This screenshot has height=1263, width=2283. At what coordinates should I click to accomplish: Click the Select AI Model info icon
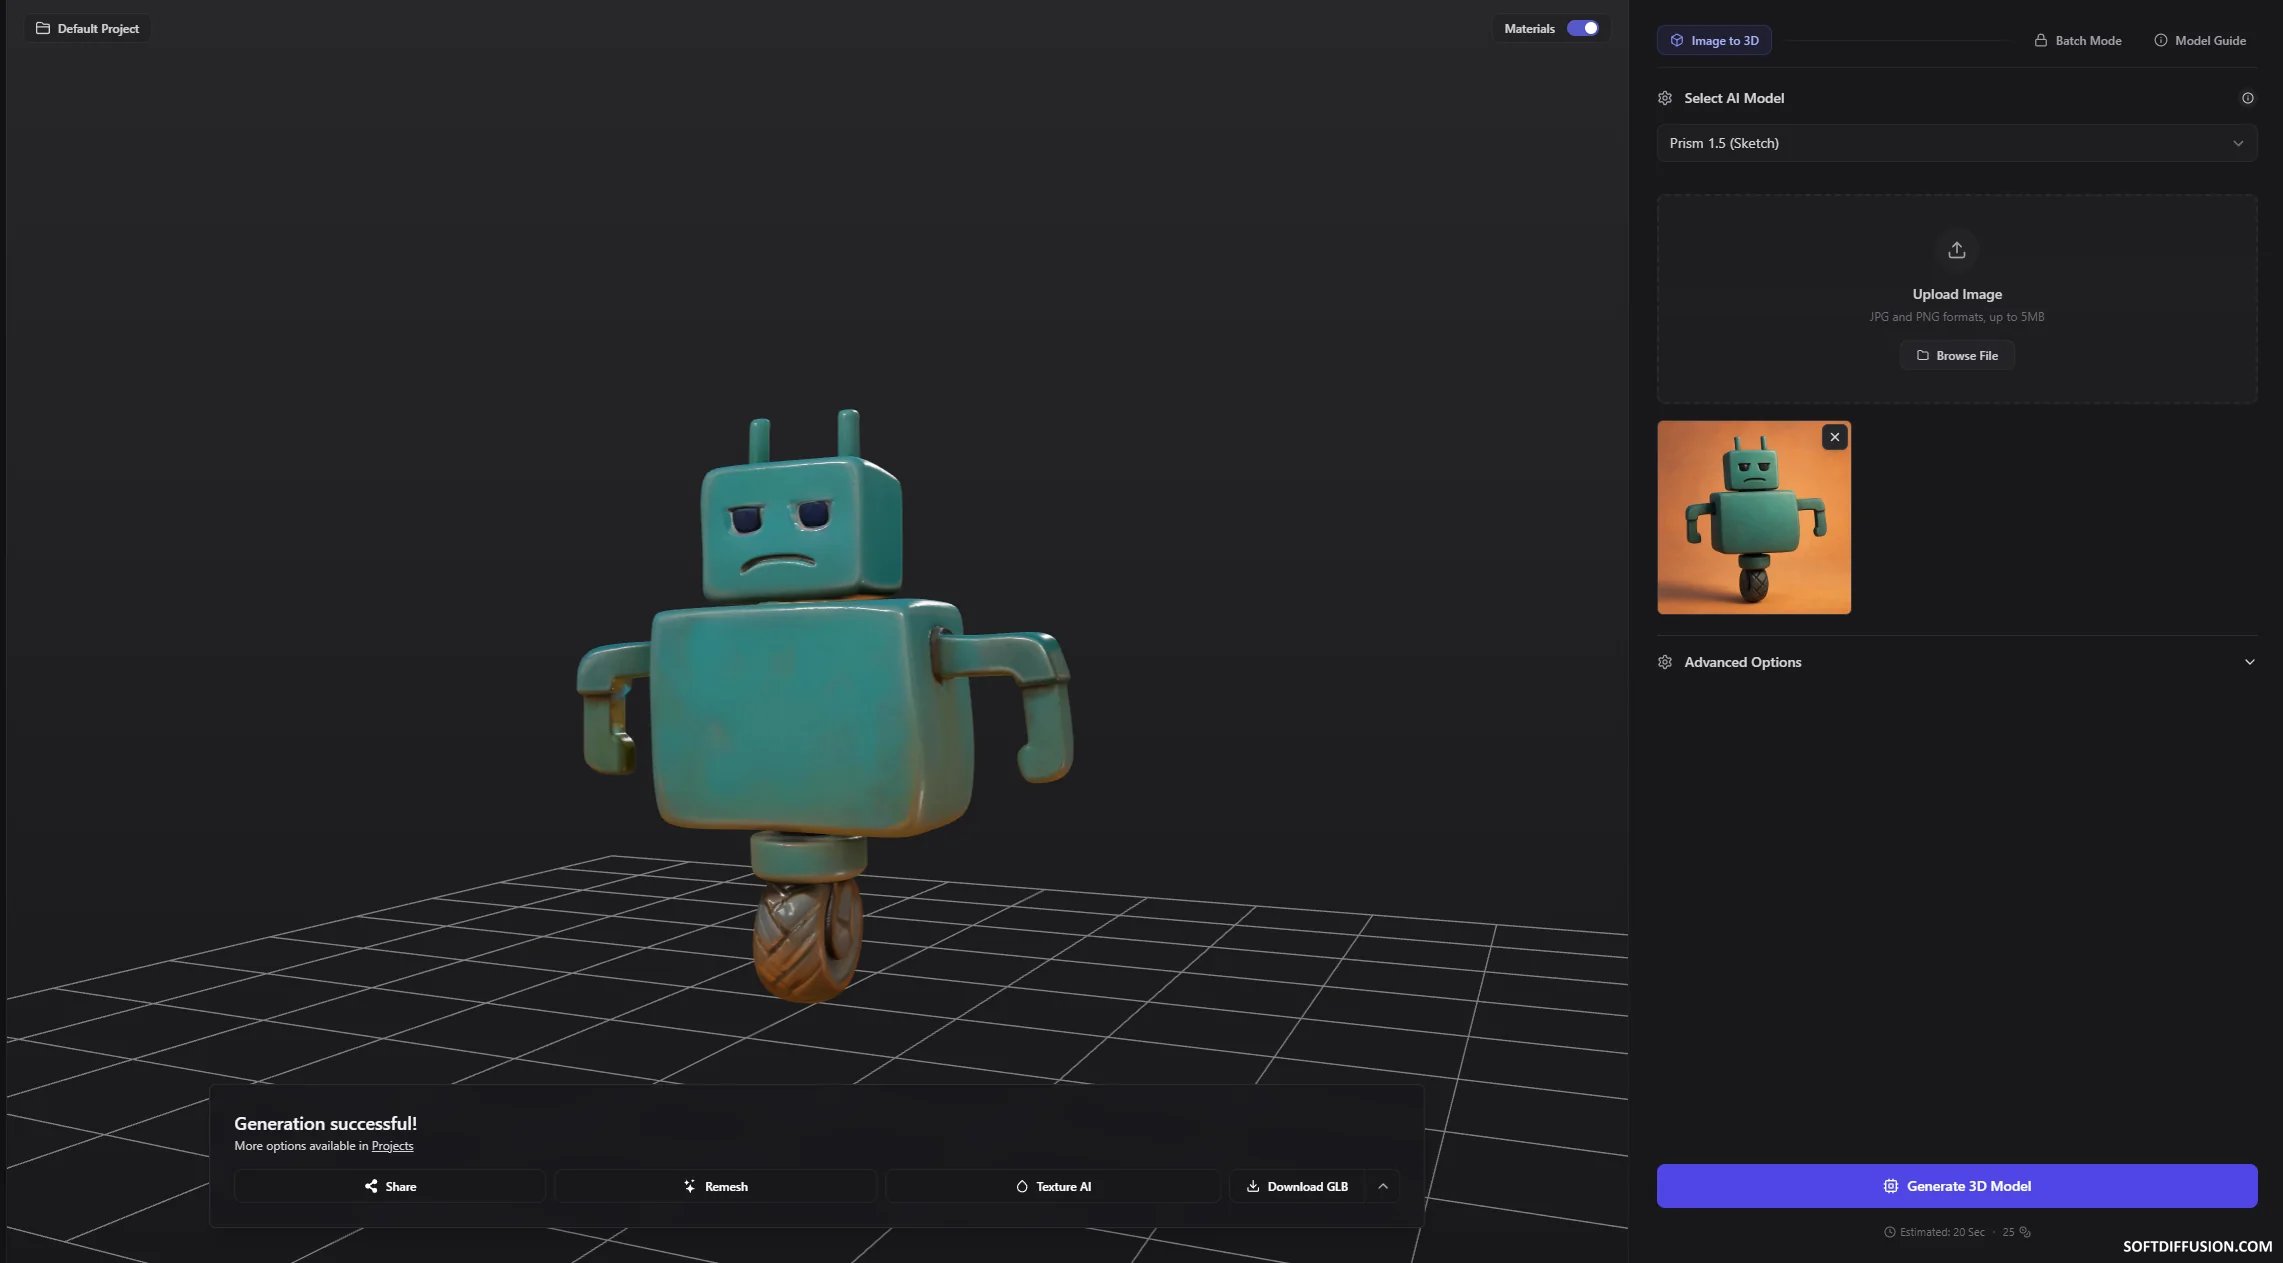point(2247,98)
